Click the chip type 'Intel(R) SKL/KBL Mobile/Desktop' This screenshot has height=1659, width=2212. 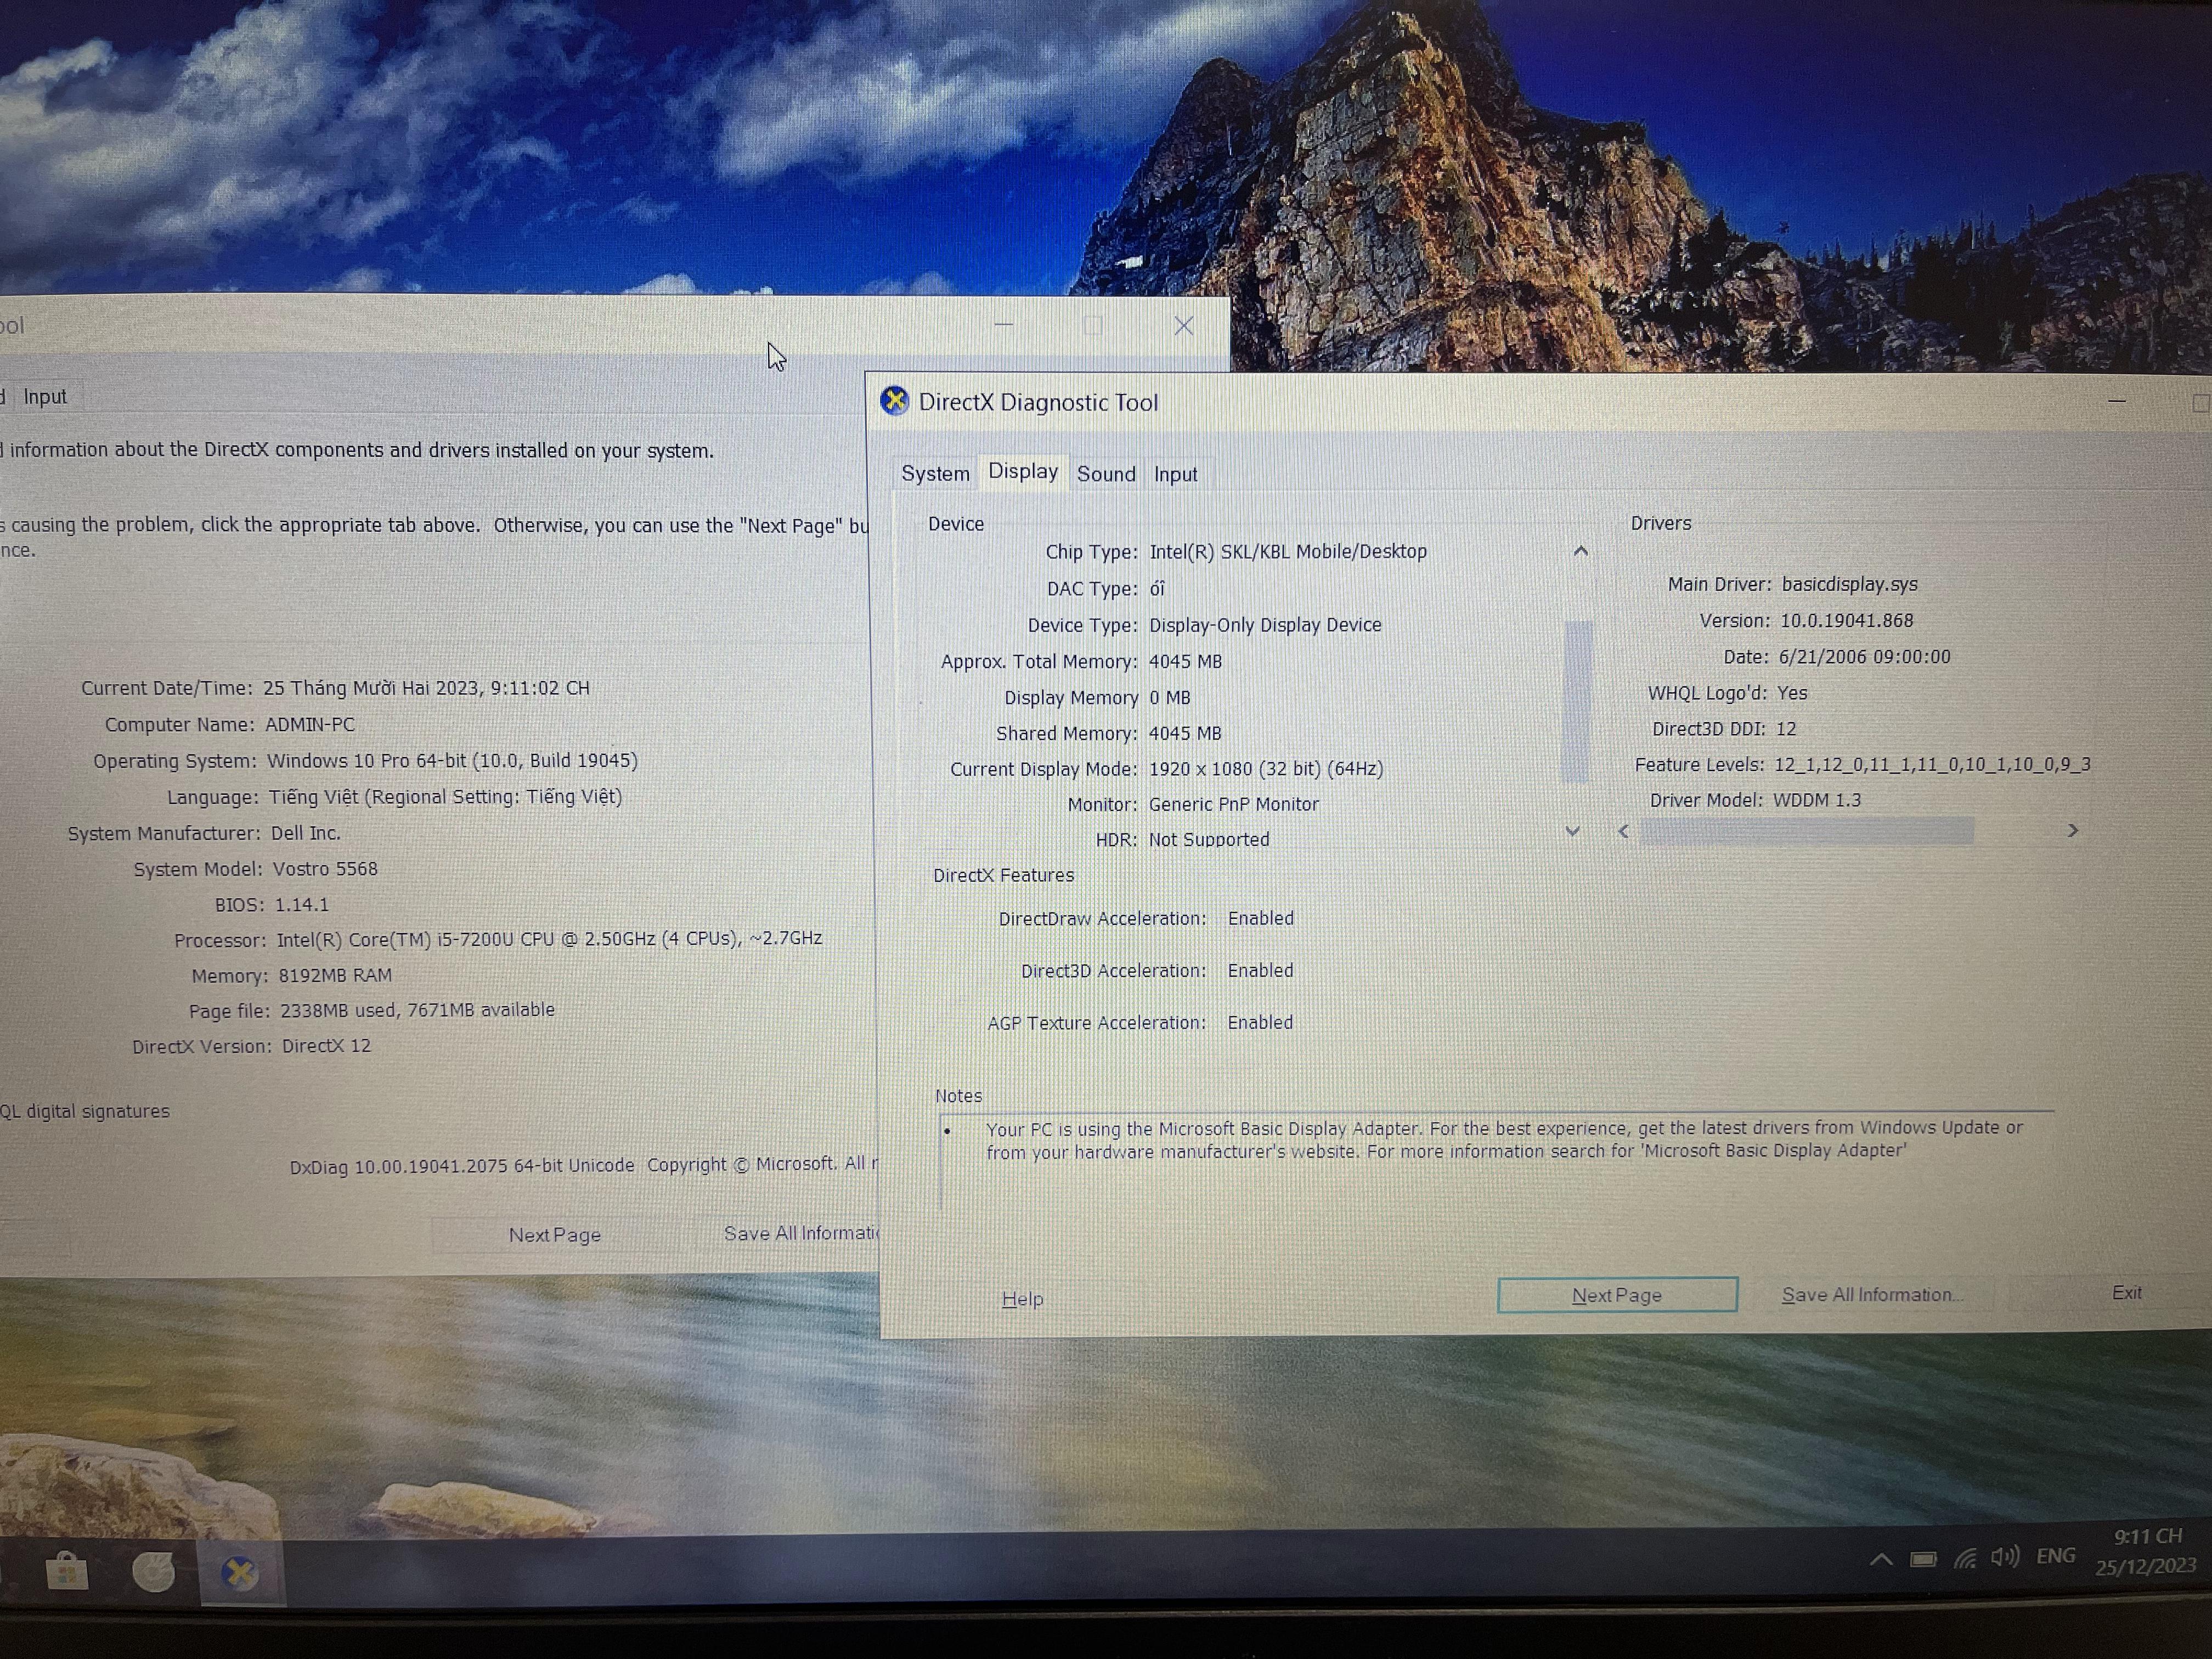click(1288, 551)
